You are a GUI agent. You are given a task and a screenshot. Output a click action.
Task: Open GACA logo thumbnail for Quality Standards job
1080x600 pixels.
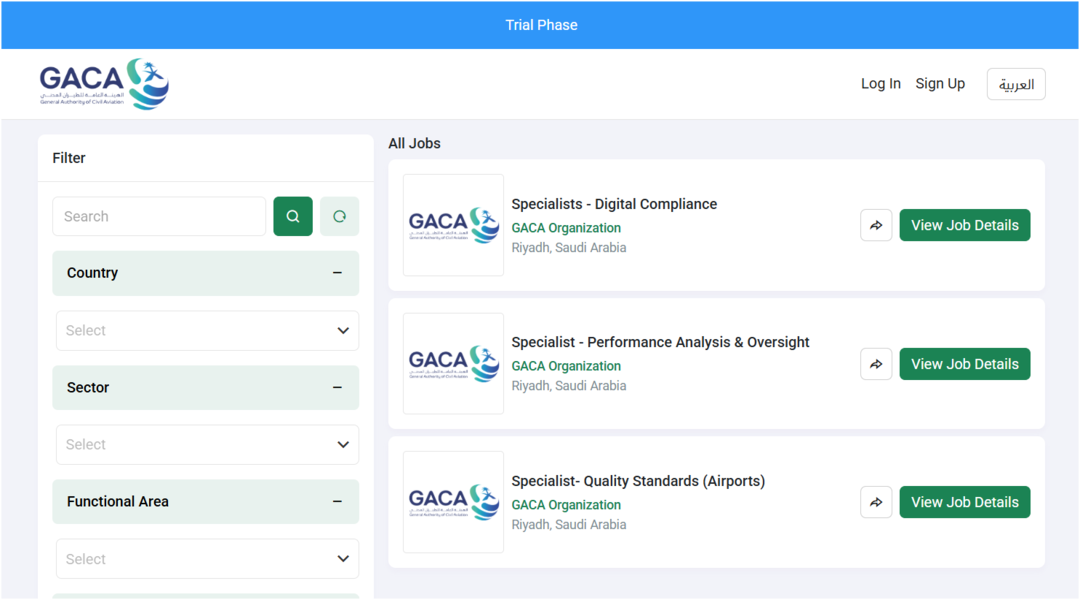[453, 502]
